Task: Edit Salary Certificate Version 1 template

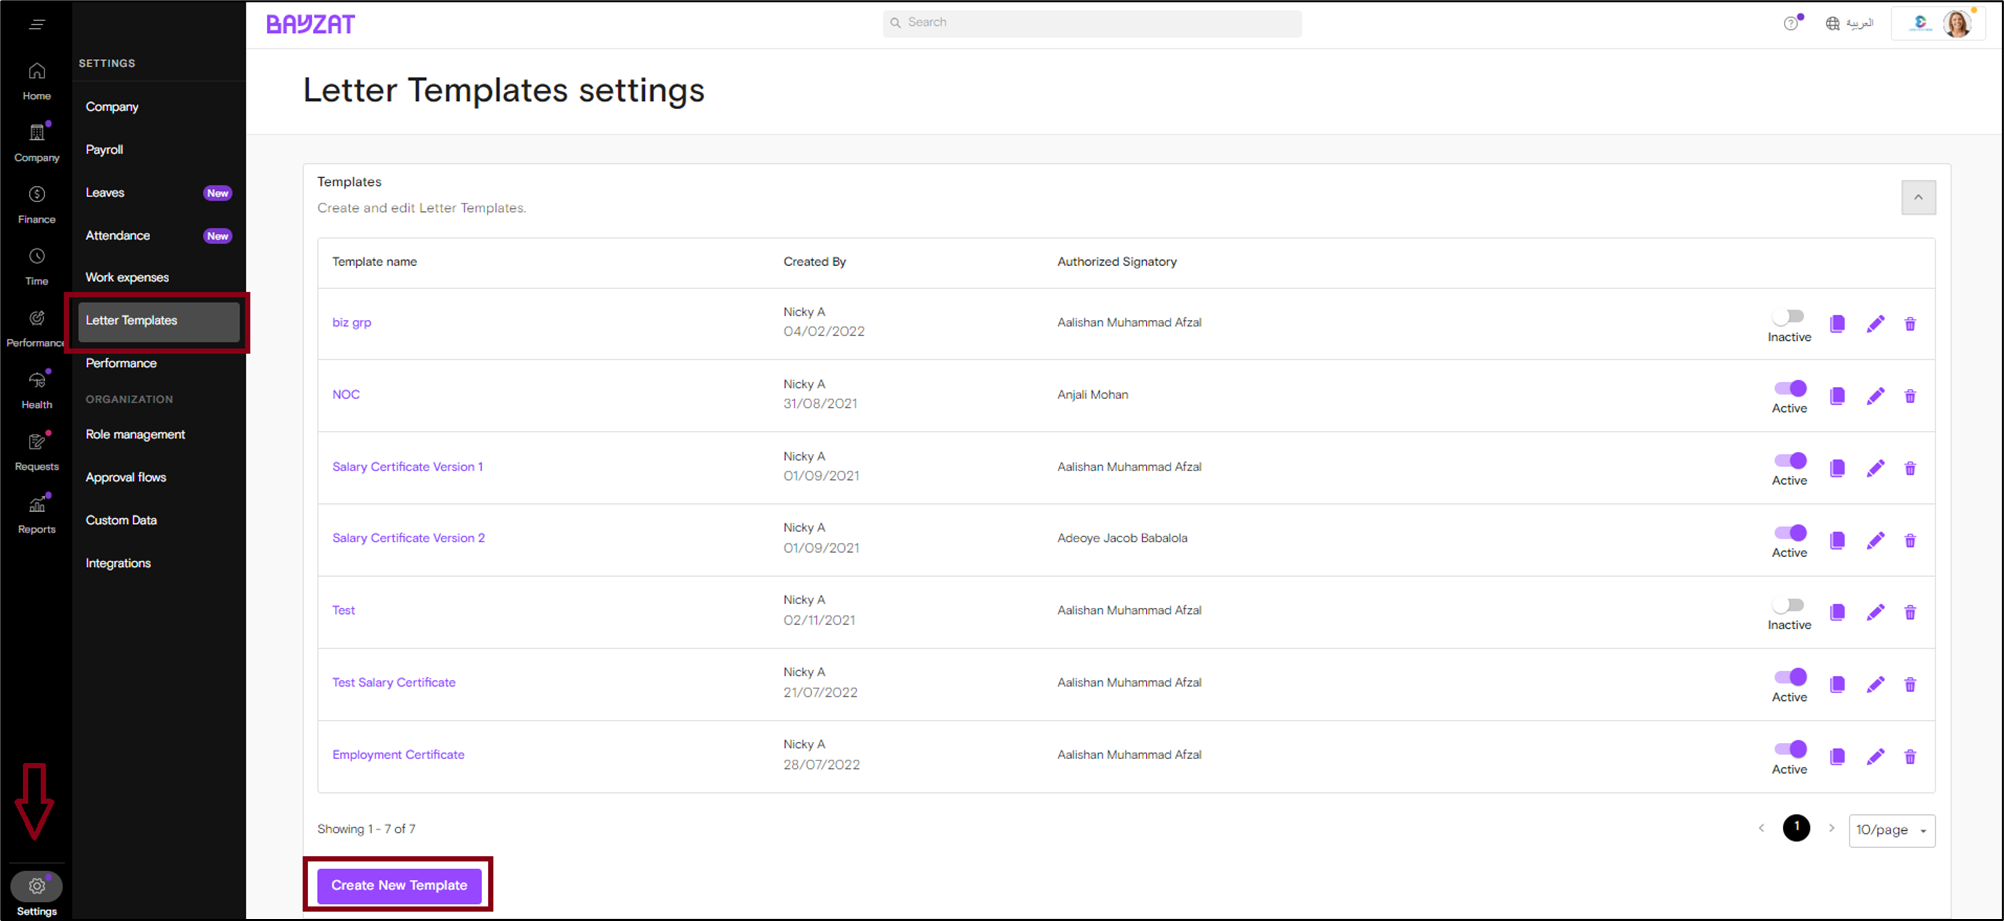Action: pyautogui.click(x=1875, y=468)
